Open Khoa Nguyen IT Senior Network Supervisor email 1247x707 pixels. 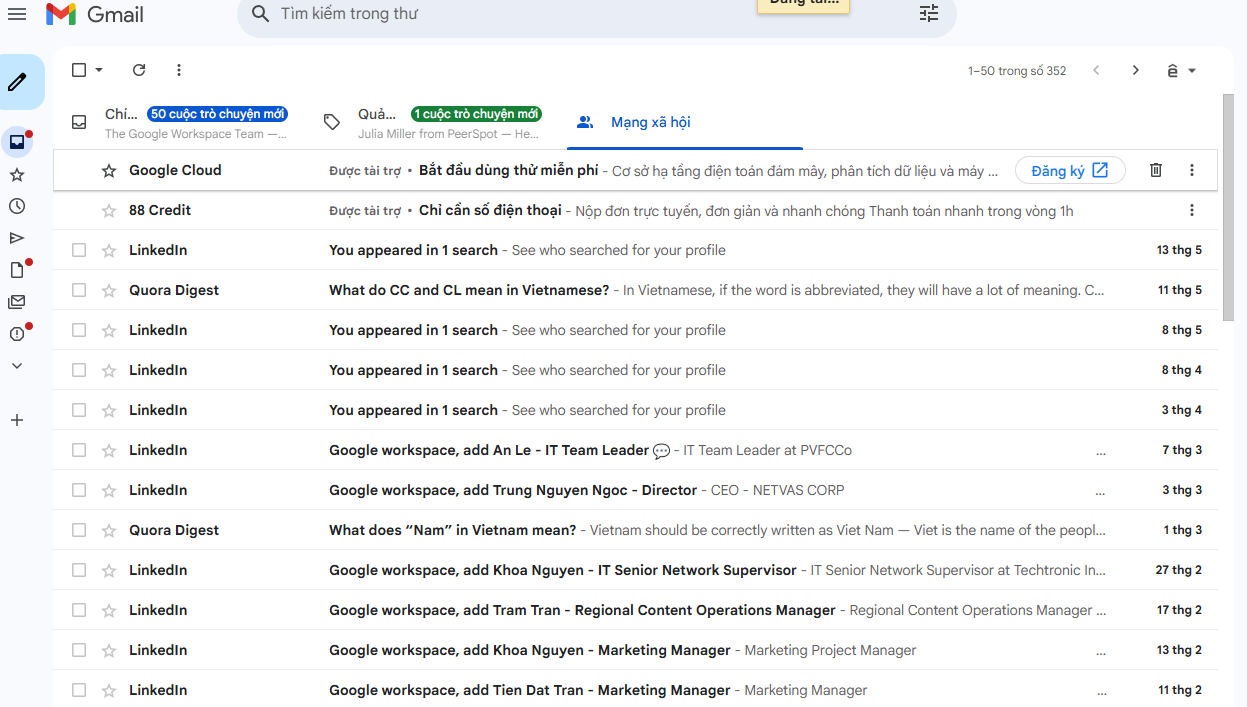(635, 570)
